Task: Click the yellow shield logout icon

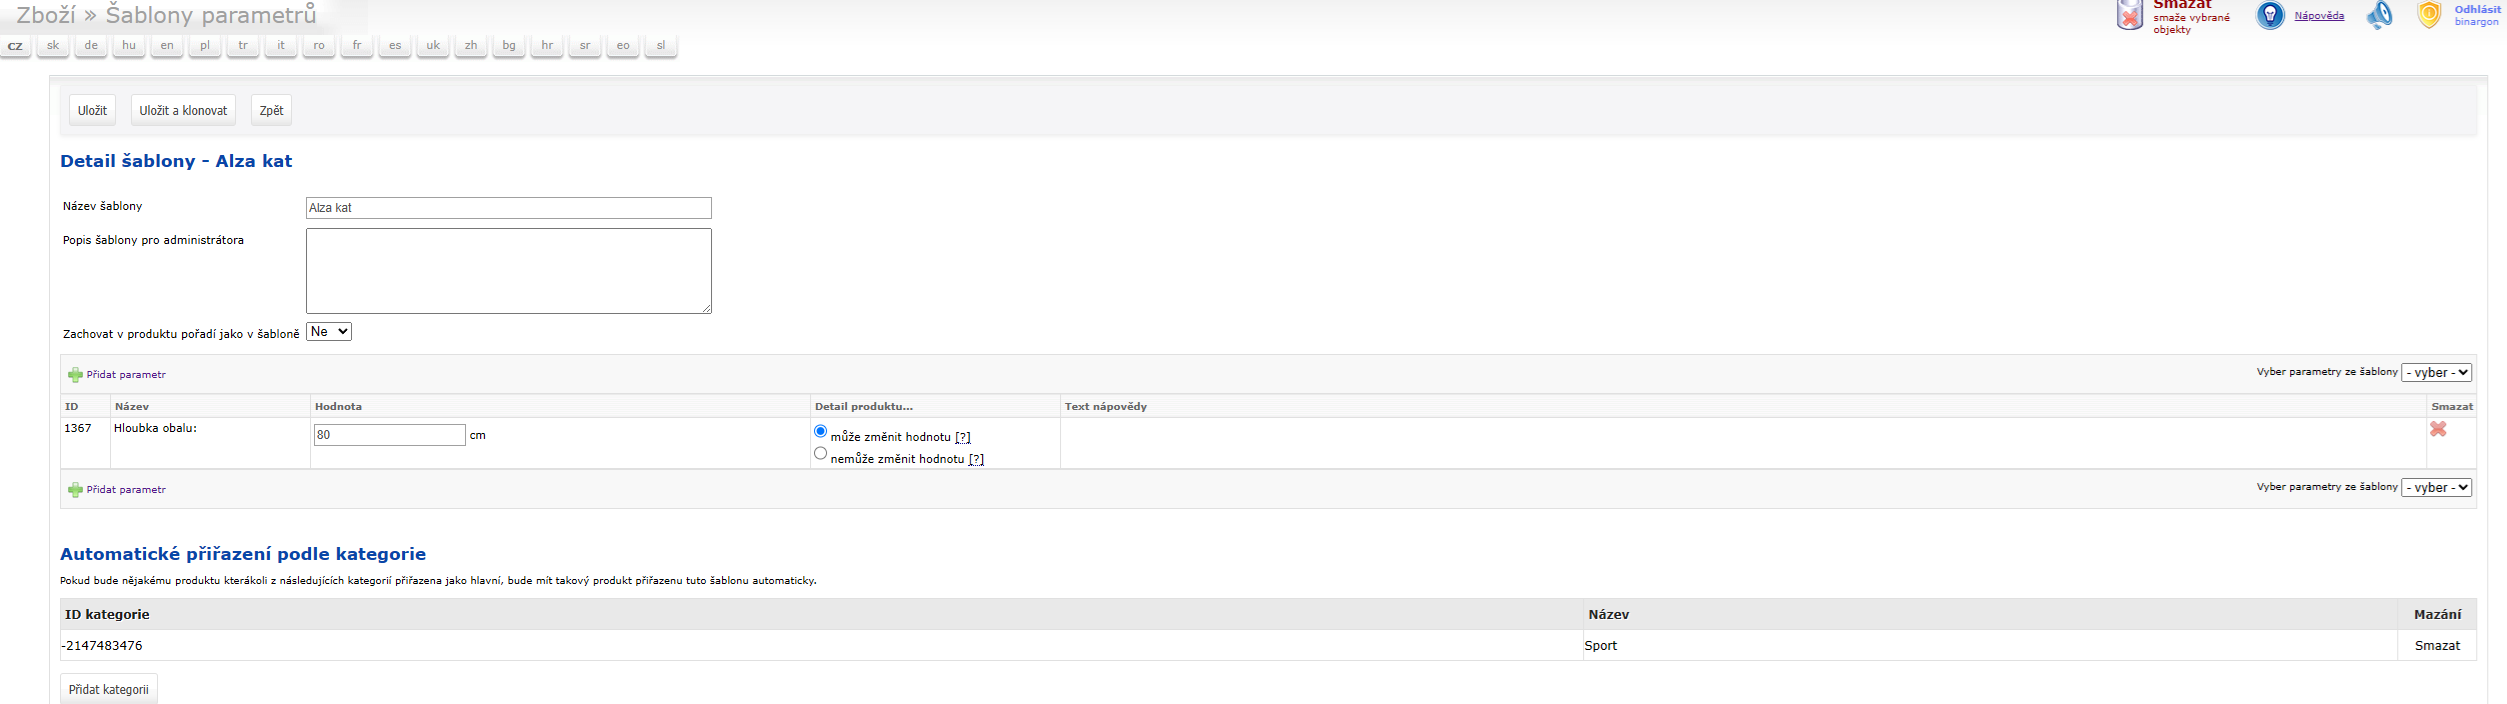Action: (2429, 15)
